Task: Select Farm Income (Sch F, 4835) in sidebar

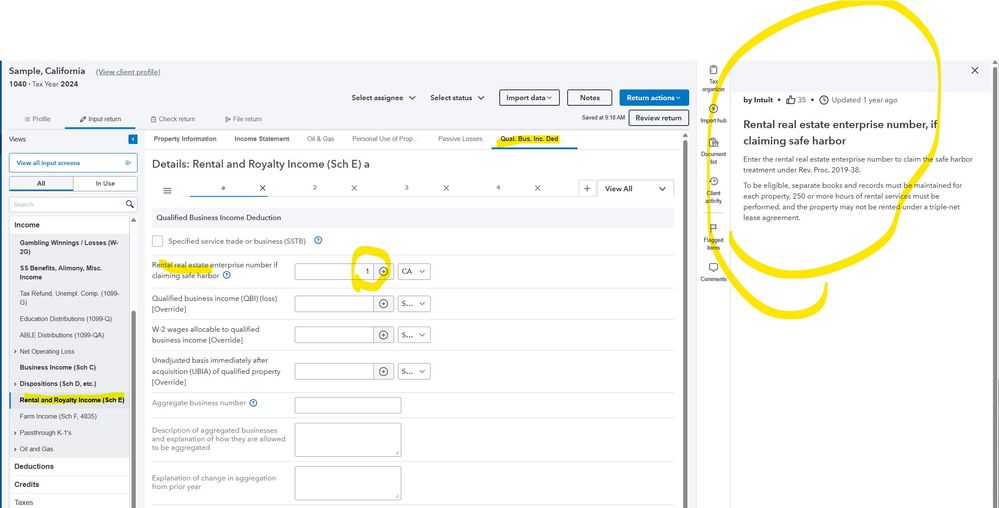Action: tap(58, 415)
